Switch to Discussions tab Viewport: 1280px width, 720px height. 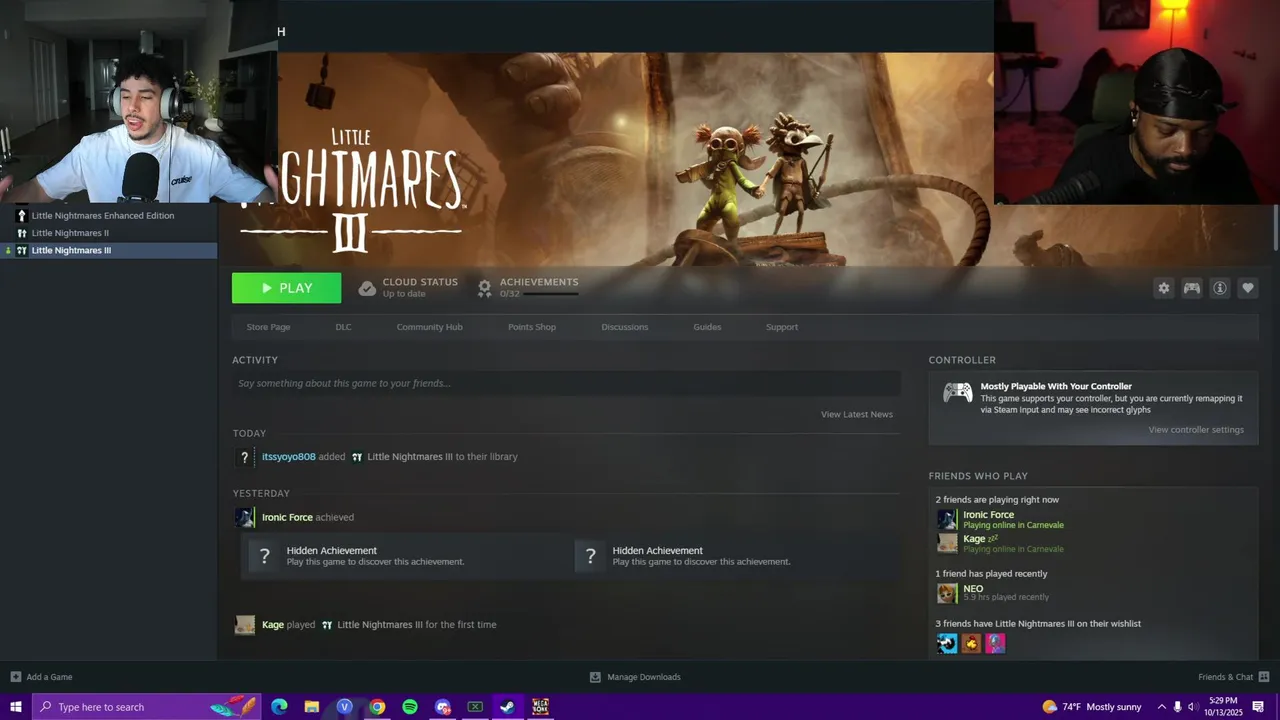coord(624,327)
